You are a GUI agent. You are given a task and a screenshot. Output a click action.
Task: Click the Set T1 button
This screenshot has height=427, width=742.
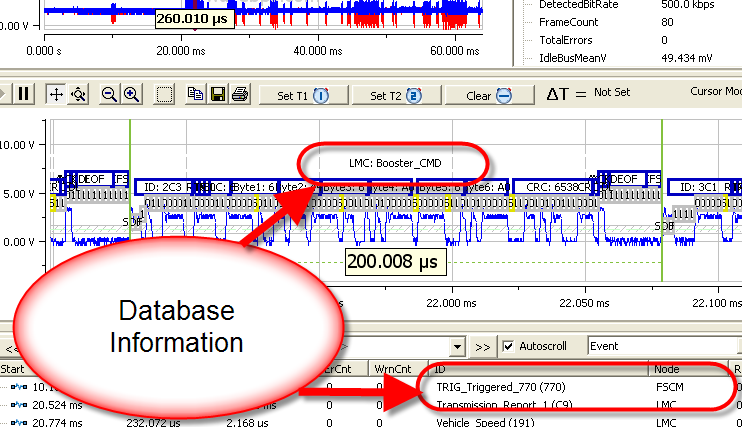pyautogui.click(x=303, y=96)
